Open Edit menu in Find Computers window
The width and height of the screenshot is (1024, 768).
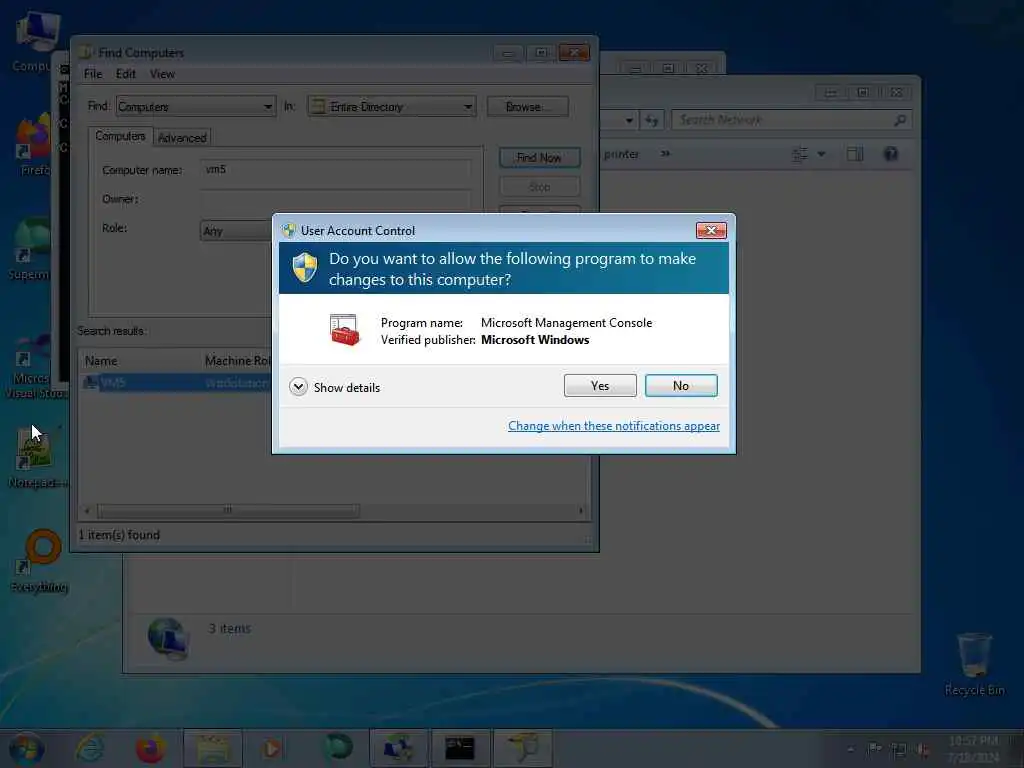coord(125,74)
